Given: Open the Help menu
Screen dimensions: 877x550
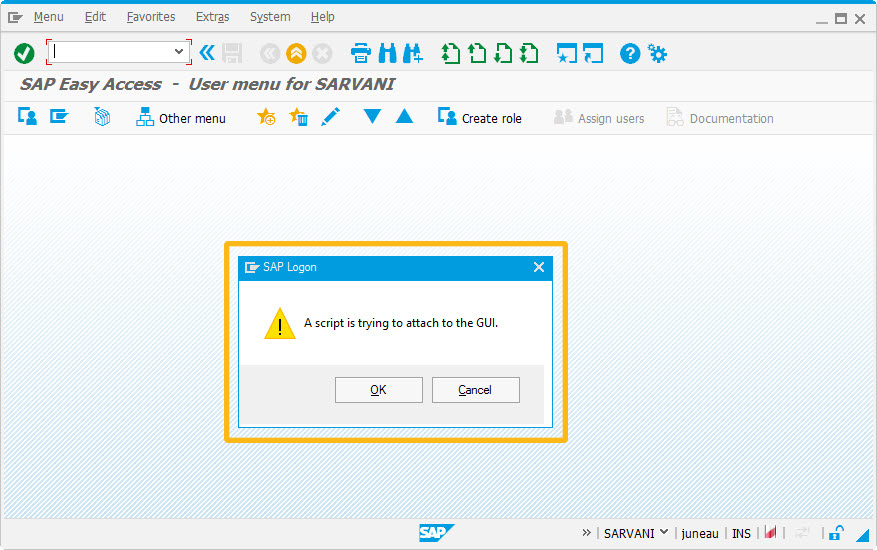Looking at the screenshot, I should point(323,17).
